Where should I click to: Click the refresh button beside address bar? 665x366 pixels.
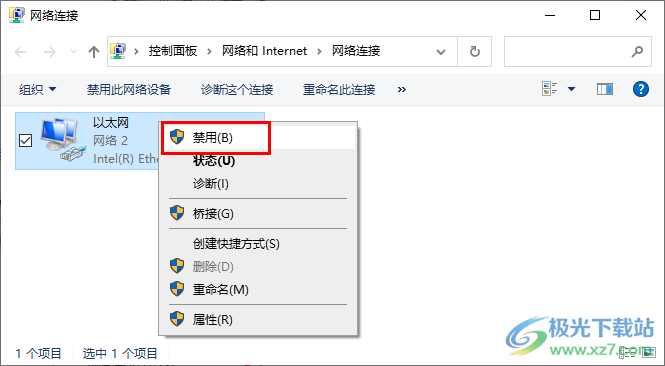[x=475, y=52]
